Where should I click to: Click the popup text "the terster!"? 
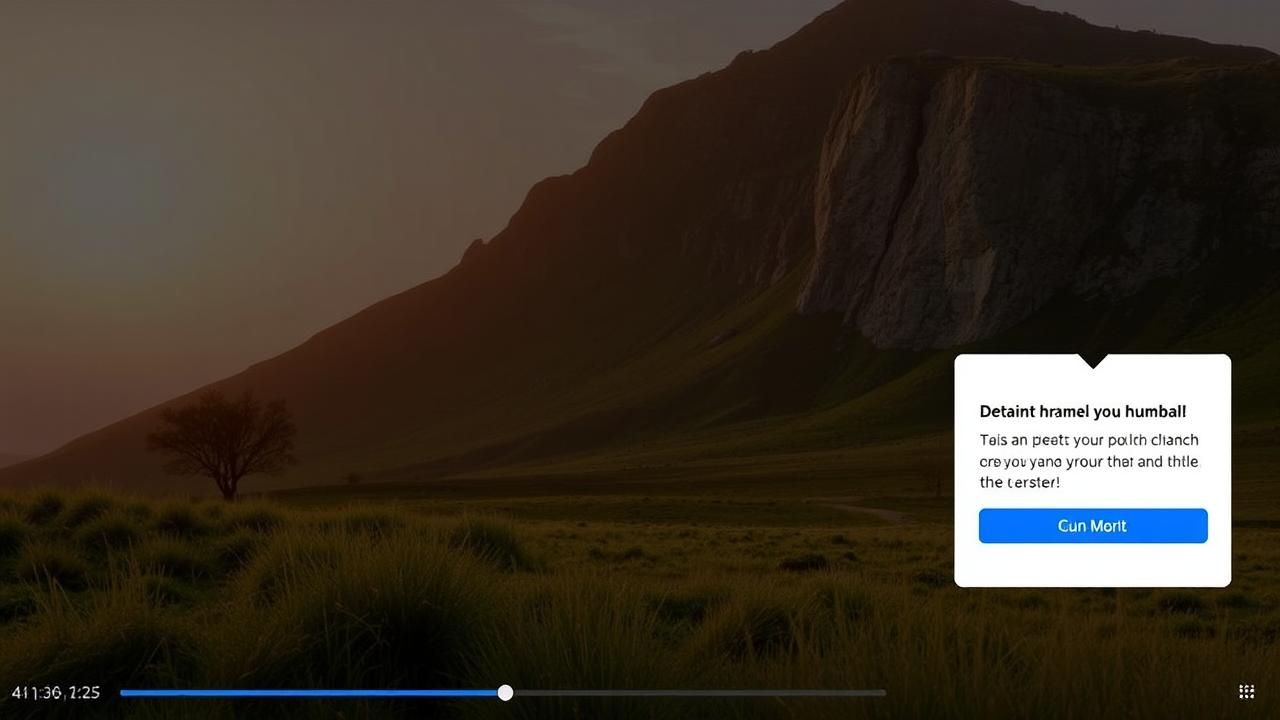click(1019, 483)
